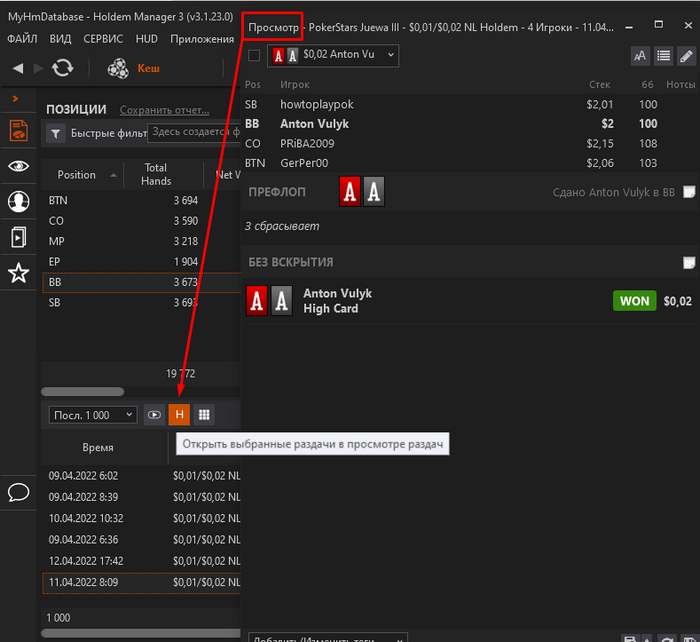700x642 pixels.
Task: Open the ВИД menu
Action: coord(60,39)
